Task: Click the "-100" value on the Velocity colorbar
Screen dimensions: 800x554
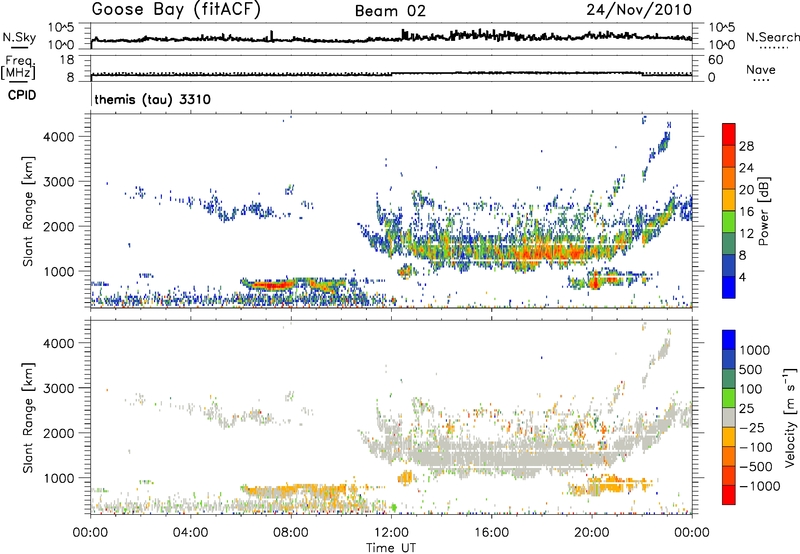Action: (756, 447)
